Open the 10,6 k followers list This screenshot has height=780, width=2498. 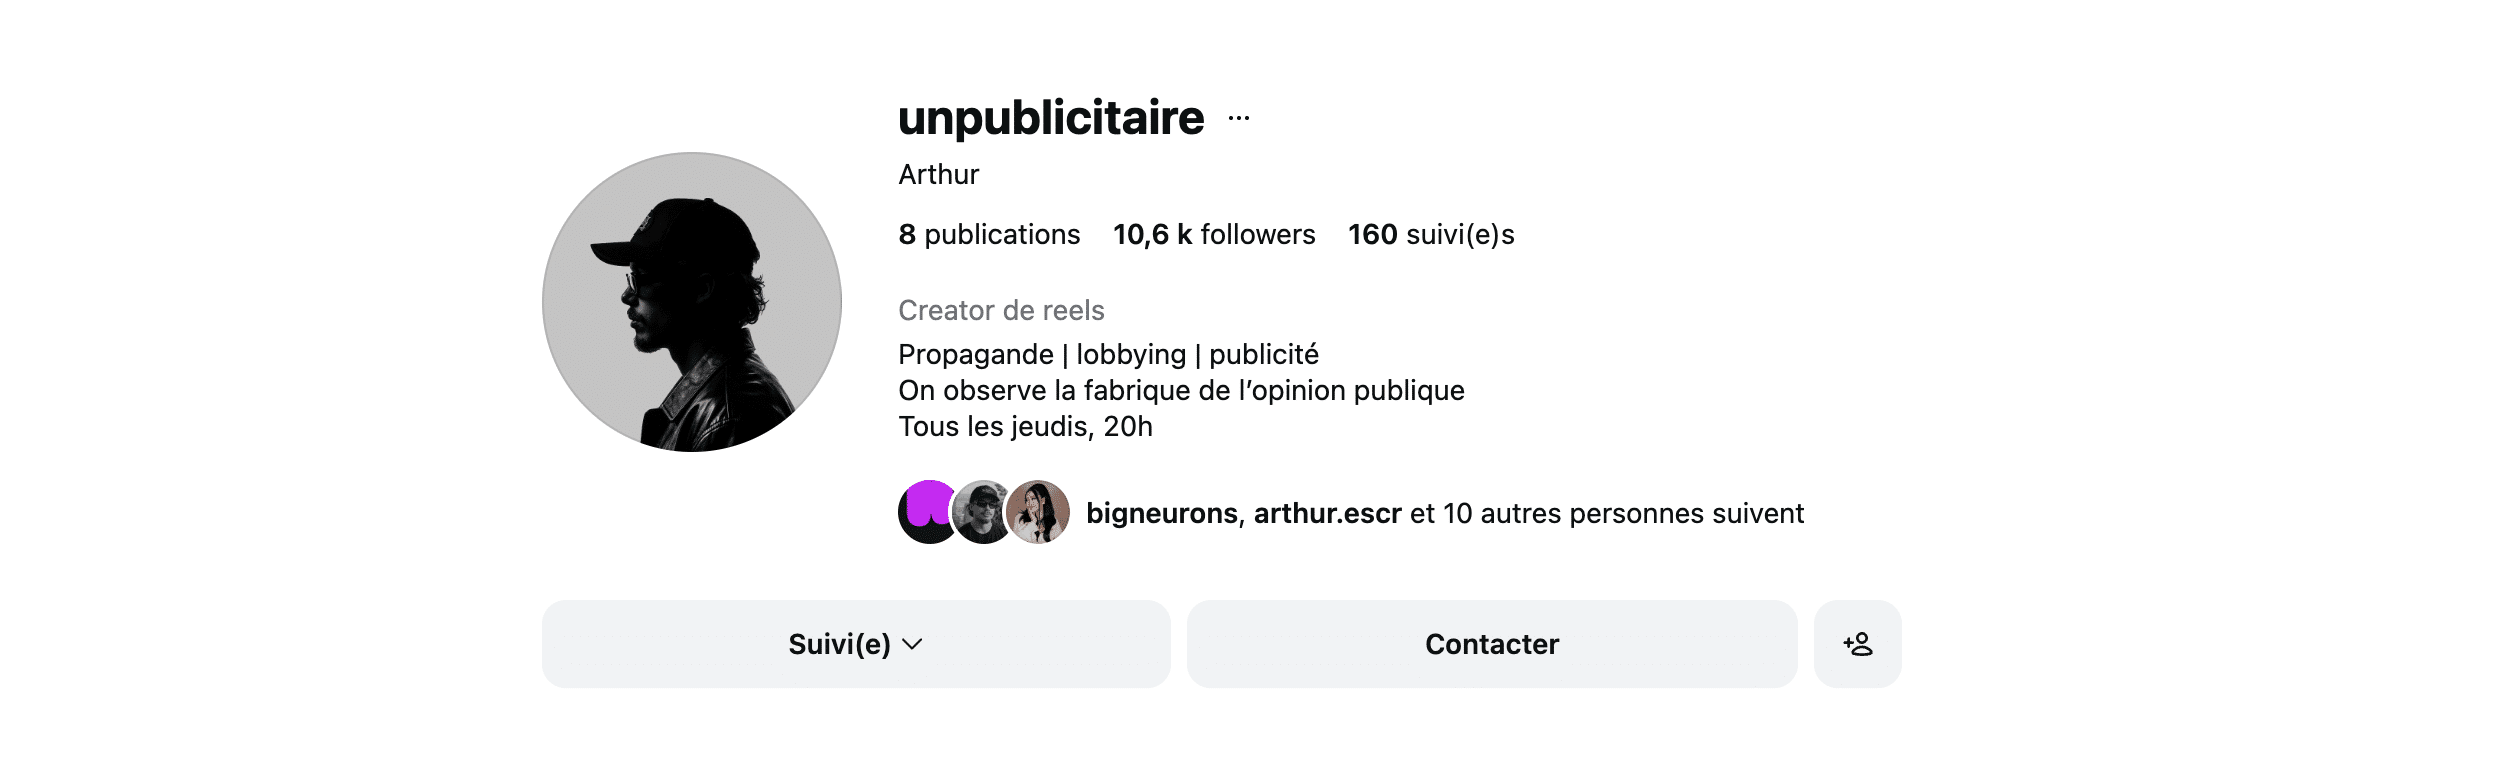1213,234
